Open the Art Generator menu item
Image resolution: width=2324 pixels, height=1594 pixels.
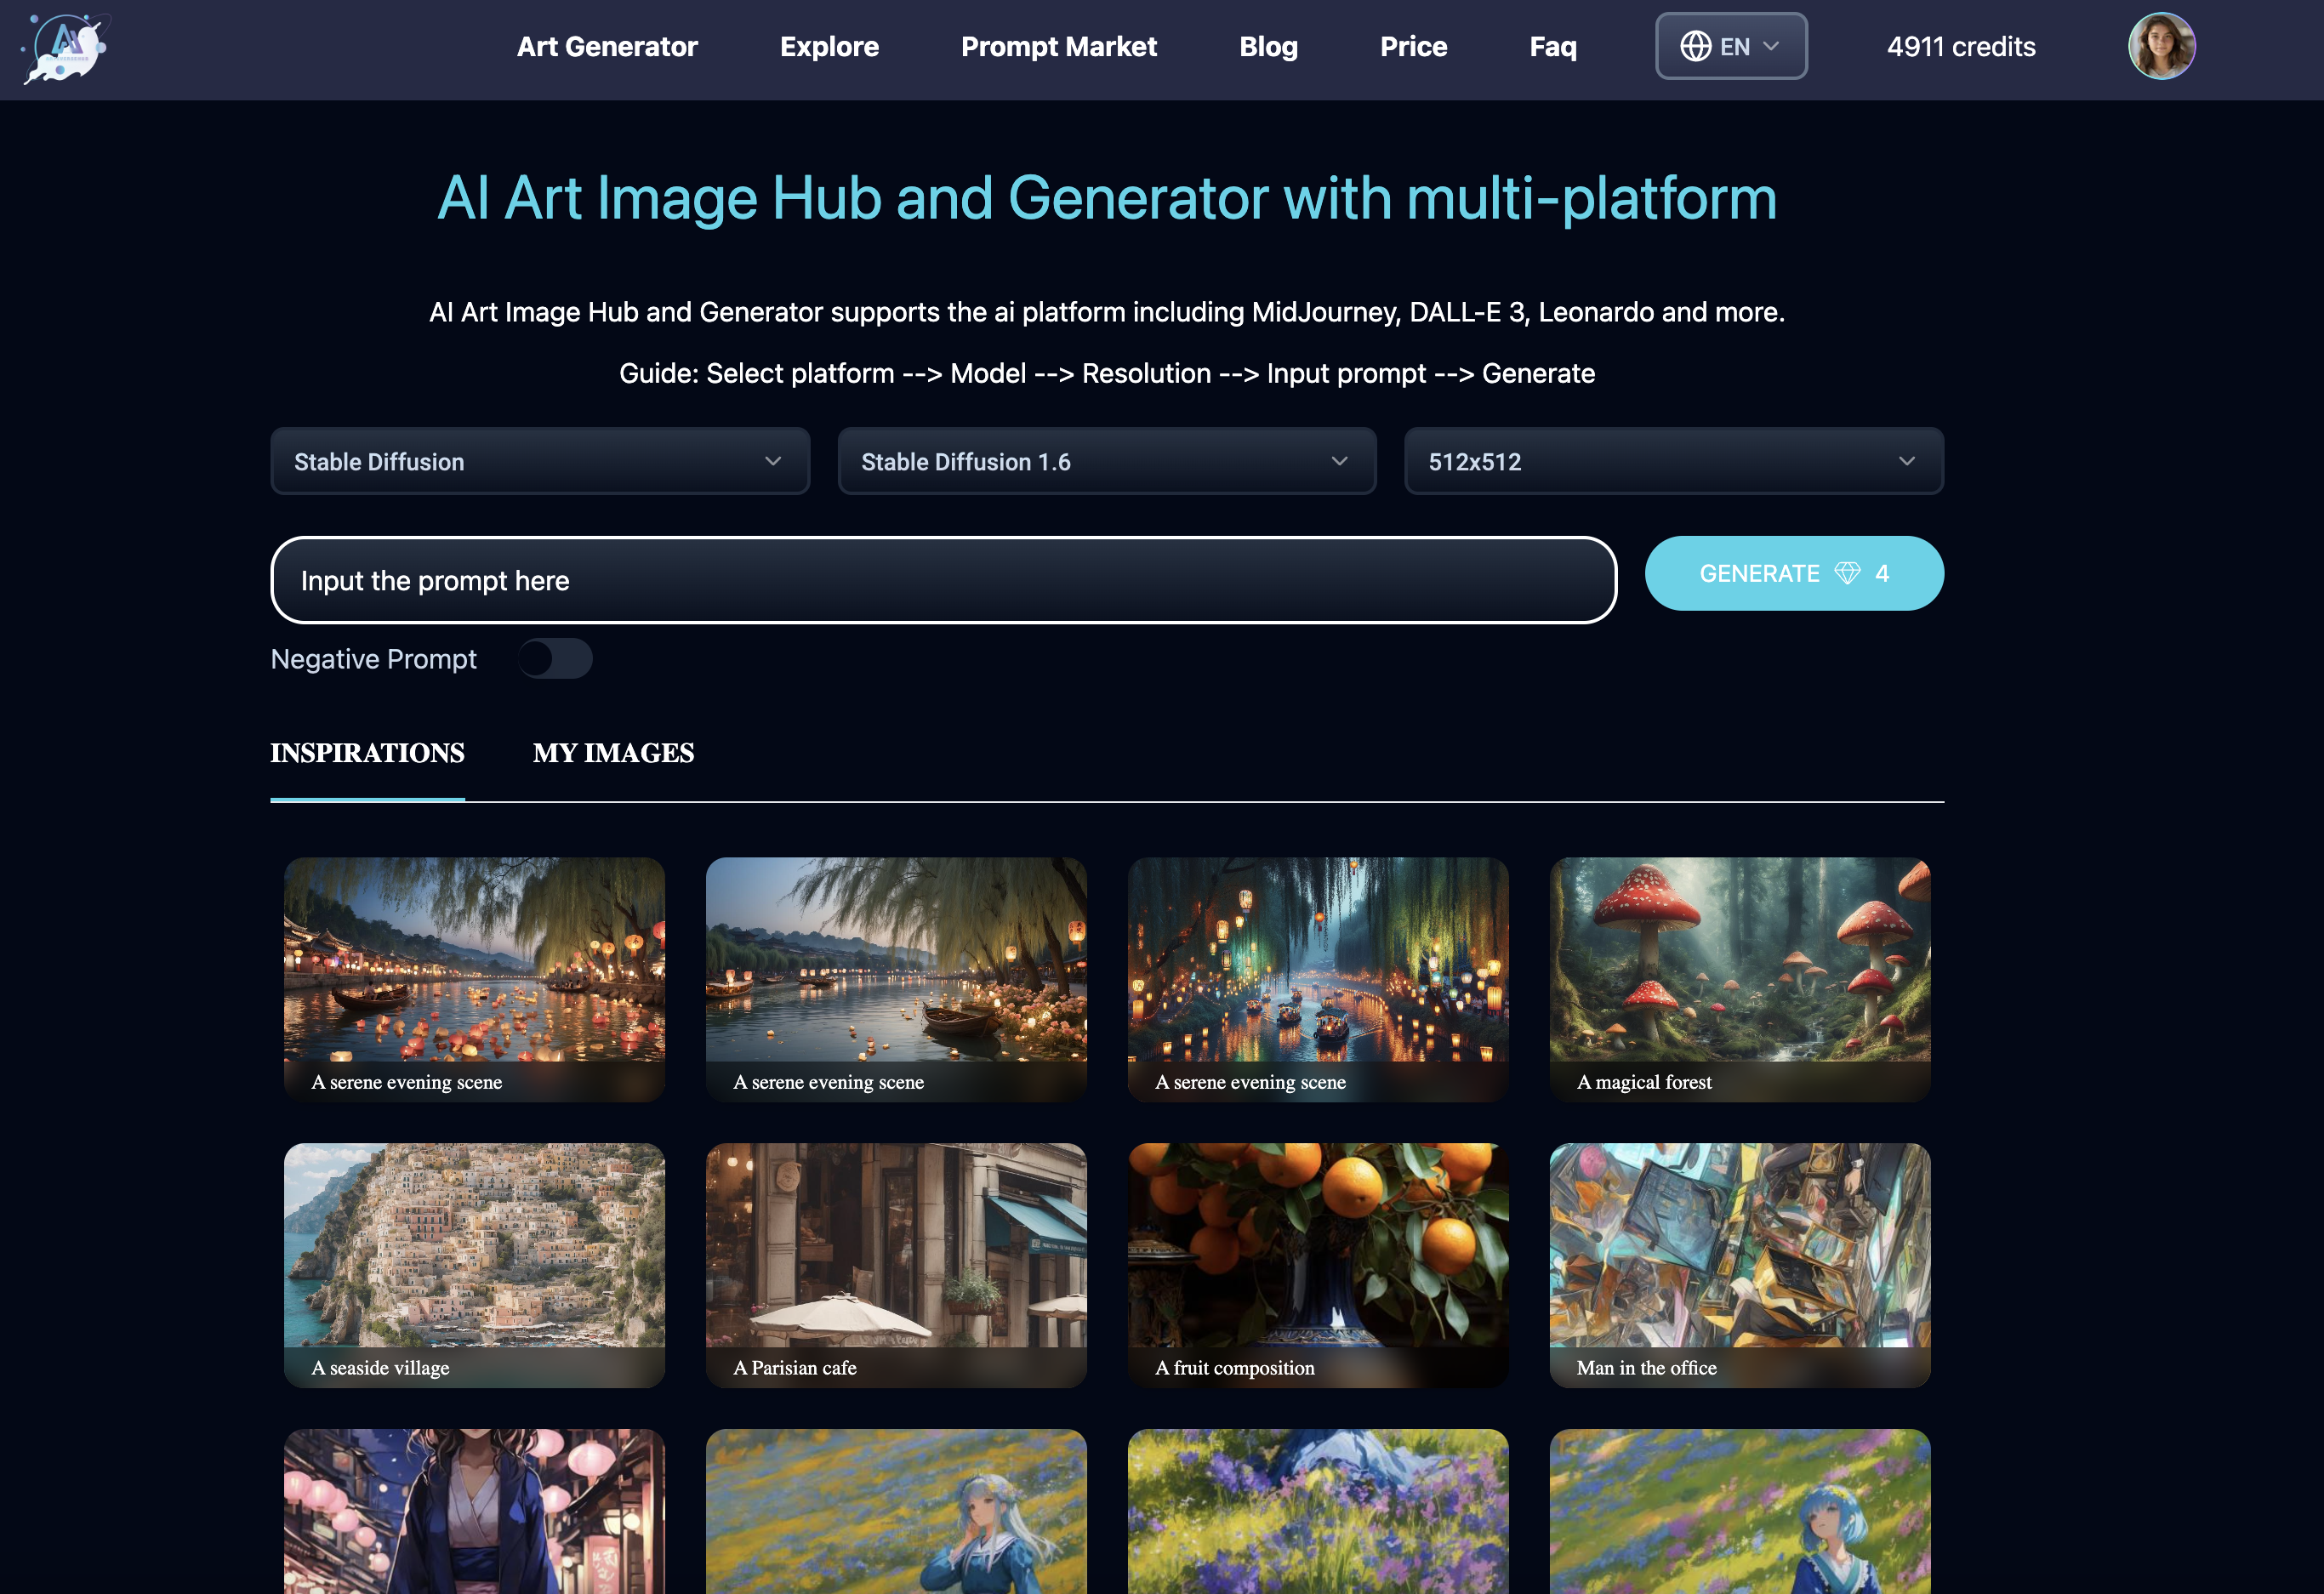(607, 47)
